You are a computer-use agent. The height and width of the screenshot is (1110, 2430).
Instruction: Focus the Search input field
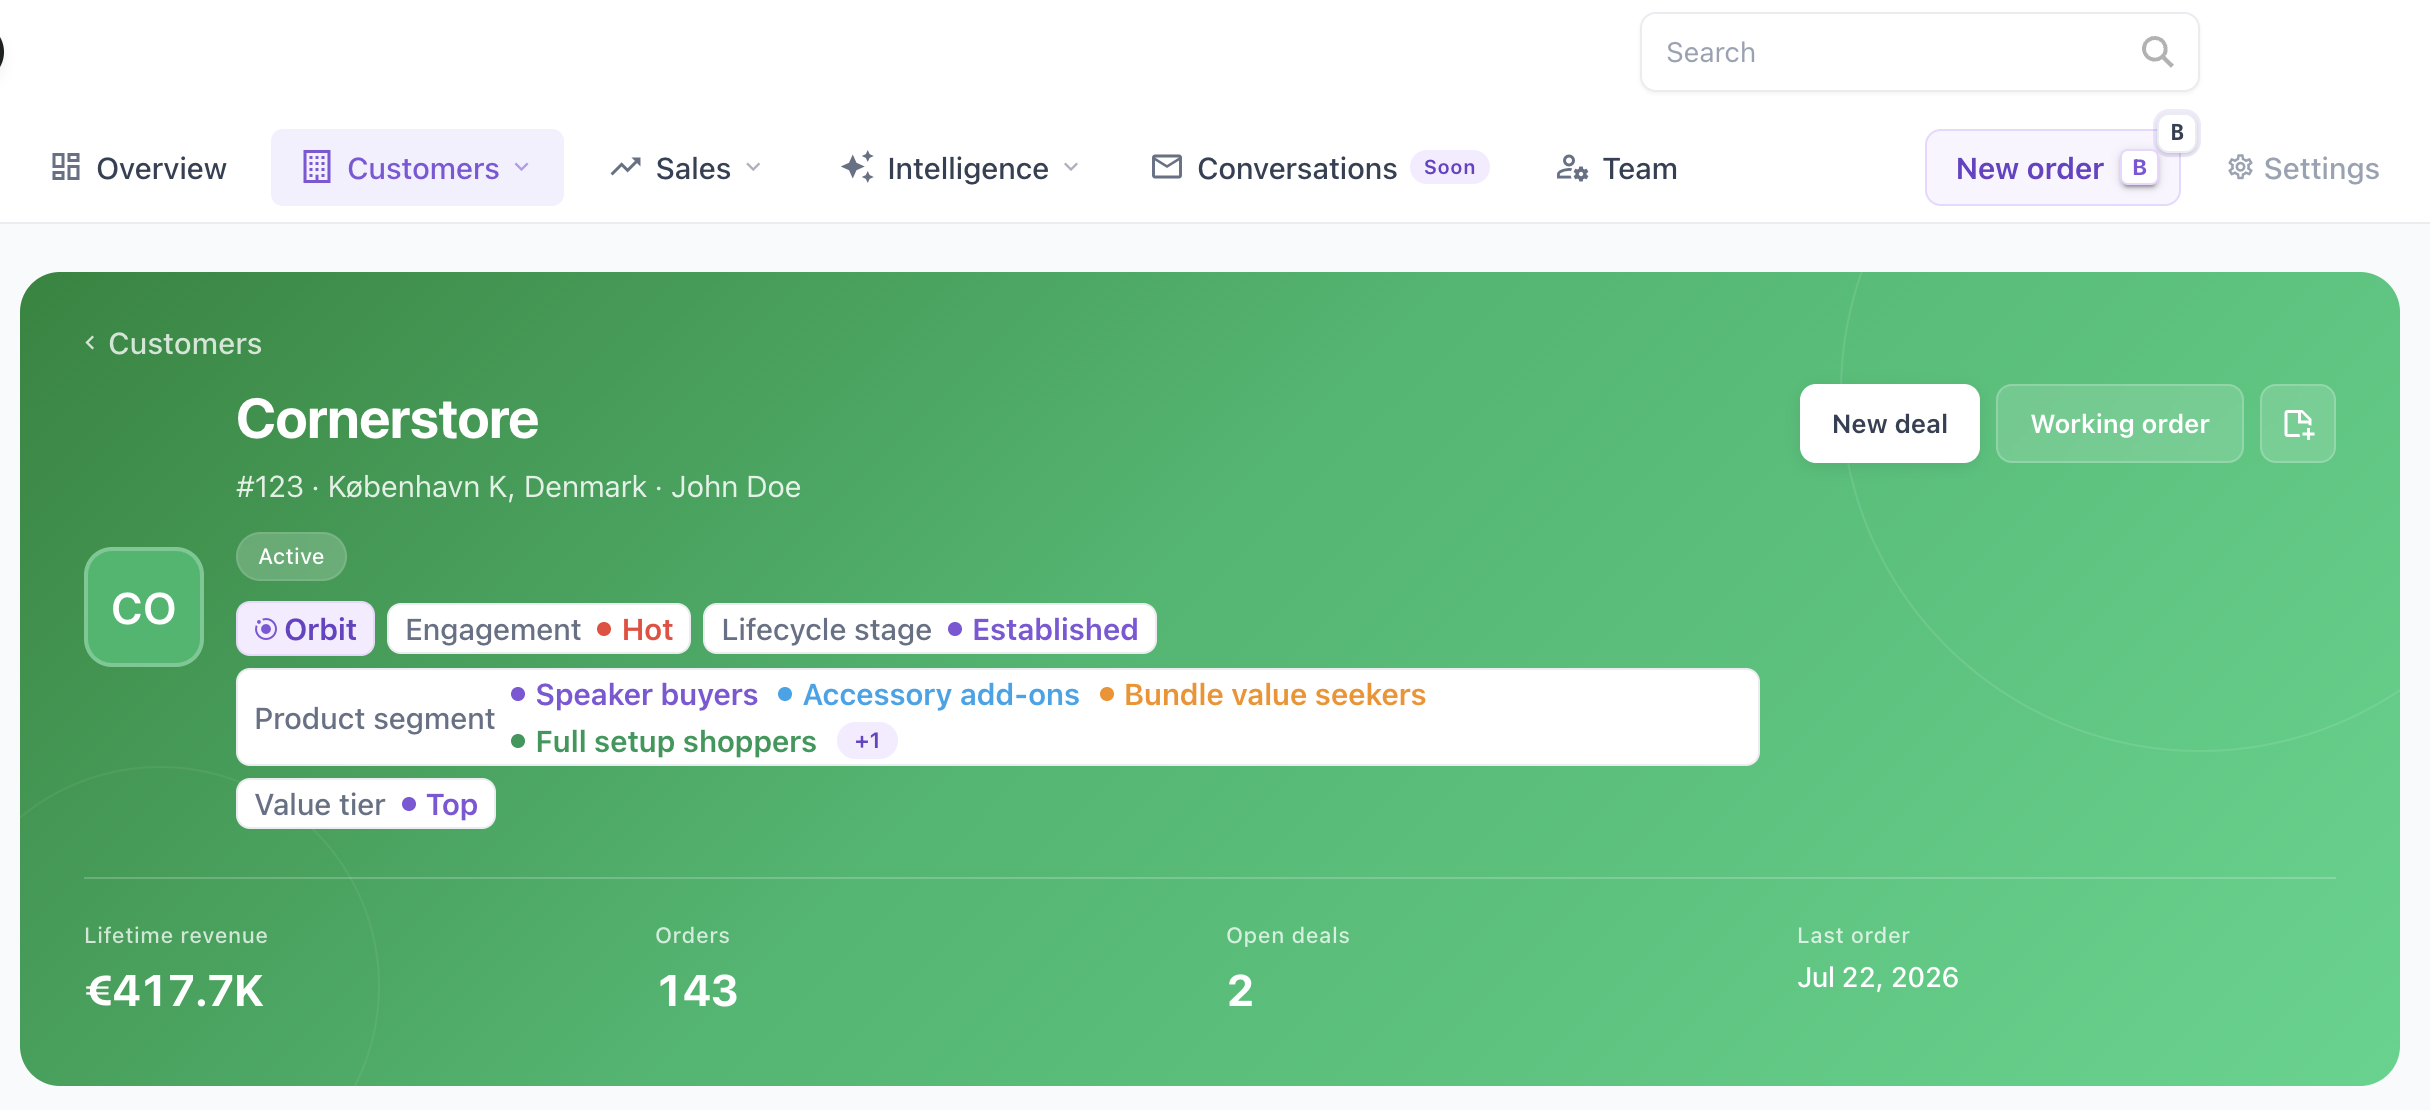point(1919,52)
